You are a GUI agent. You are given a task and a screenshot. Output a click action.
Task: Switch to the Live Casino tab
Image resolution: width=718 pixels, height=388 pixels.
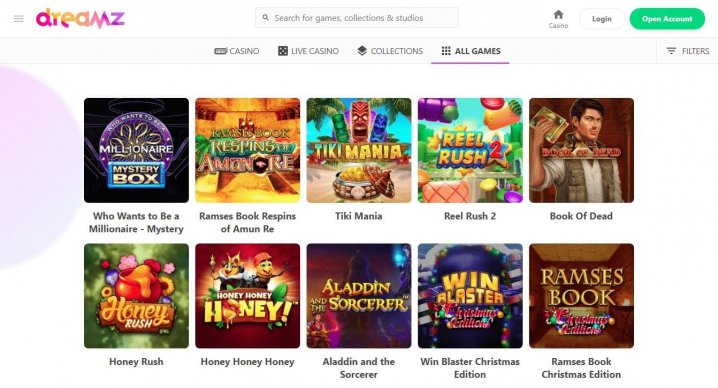[308, 51]
